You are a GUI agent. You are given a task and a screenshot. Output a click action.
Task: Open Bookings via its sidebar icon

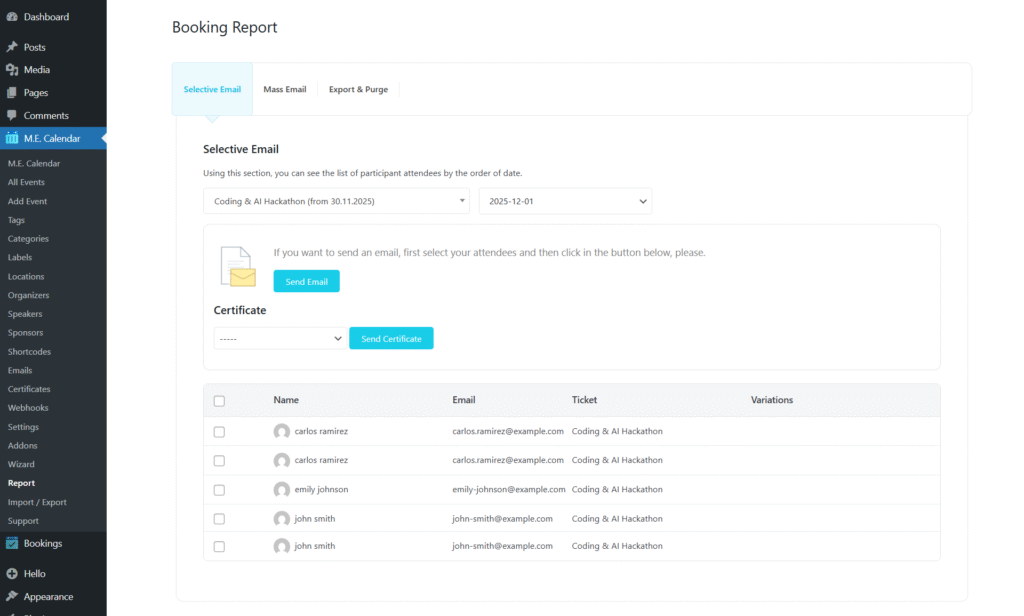coord(14,542)
